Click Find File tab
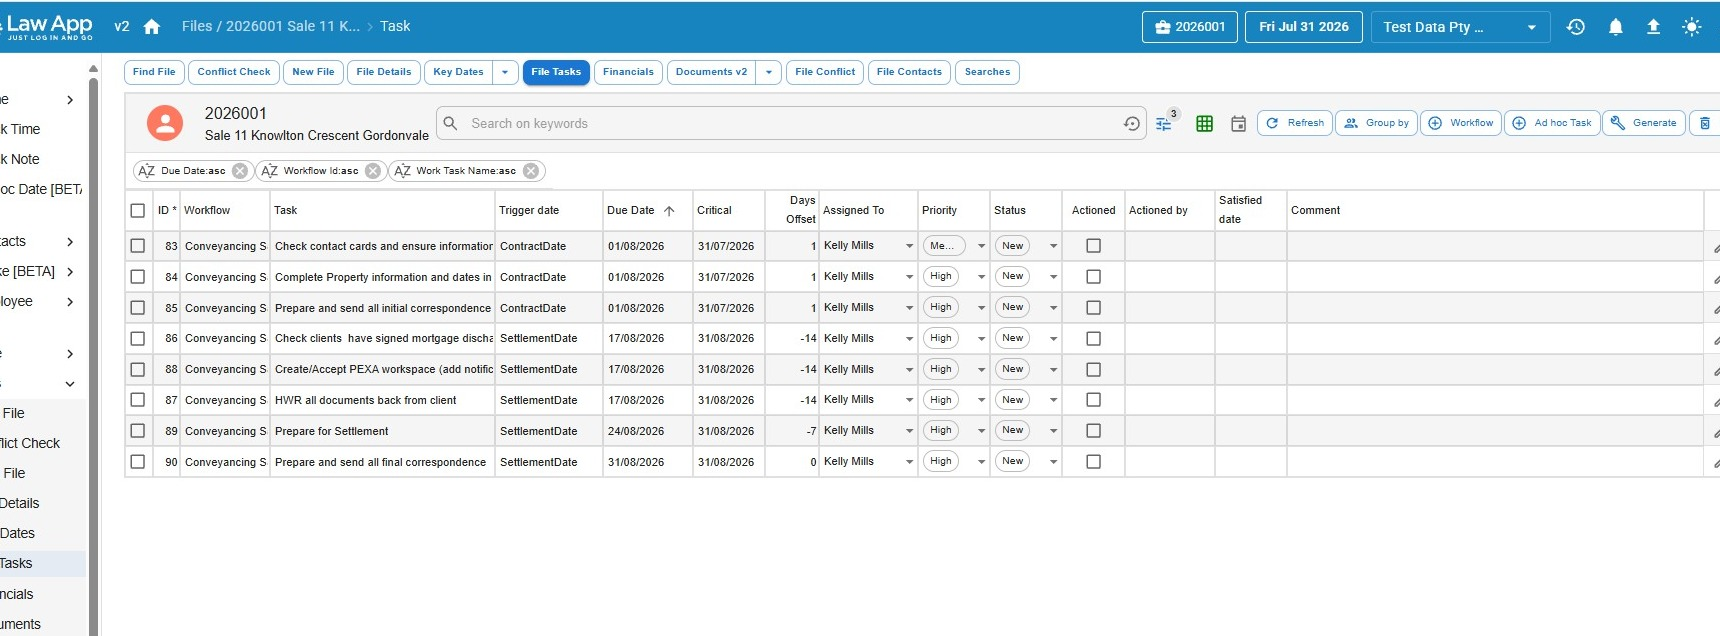The height and width of the screenshot is (636, 1720). point(154,72)
